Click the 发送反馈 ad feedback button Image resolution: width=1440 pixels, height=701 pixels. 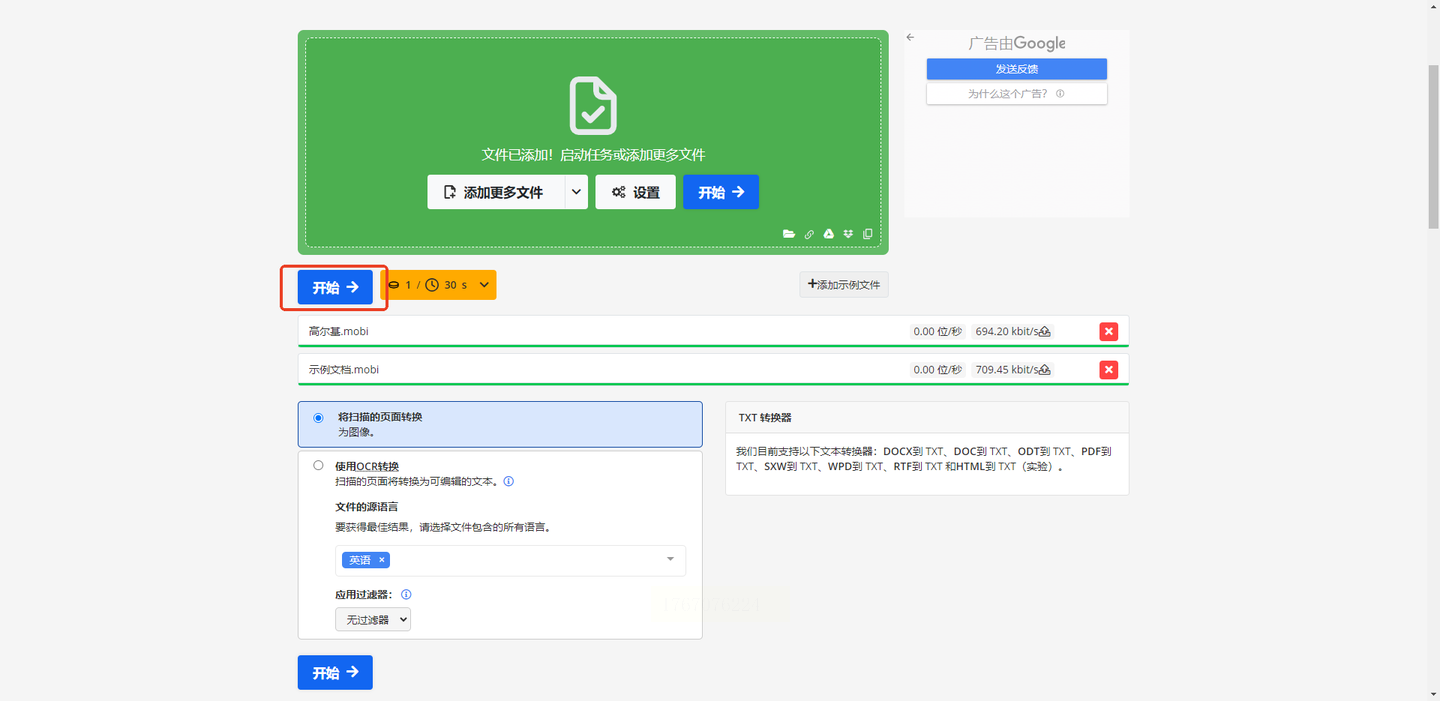[x=1016, y=69]
